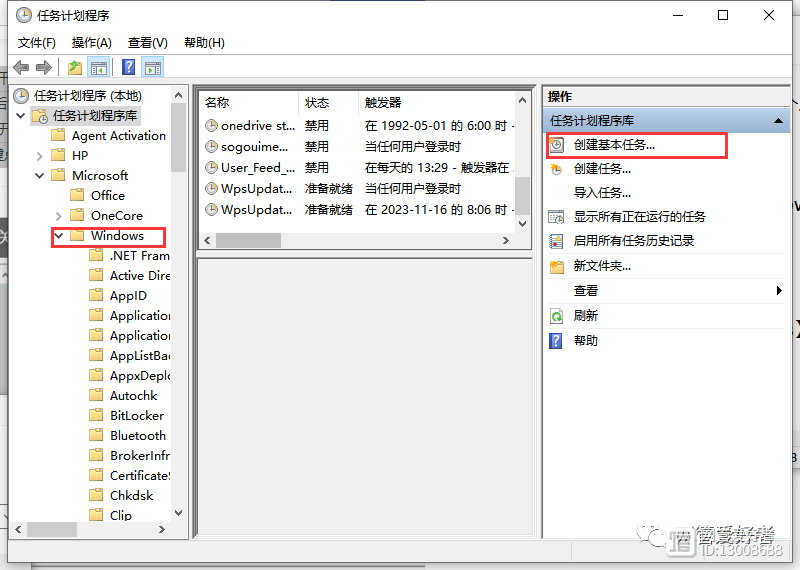Screen dimensions: 800x570
Task: Collapse the 任务计划程序库 tree node arrow
Action: 20,116
